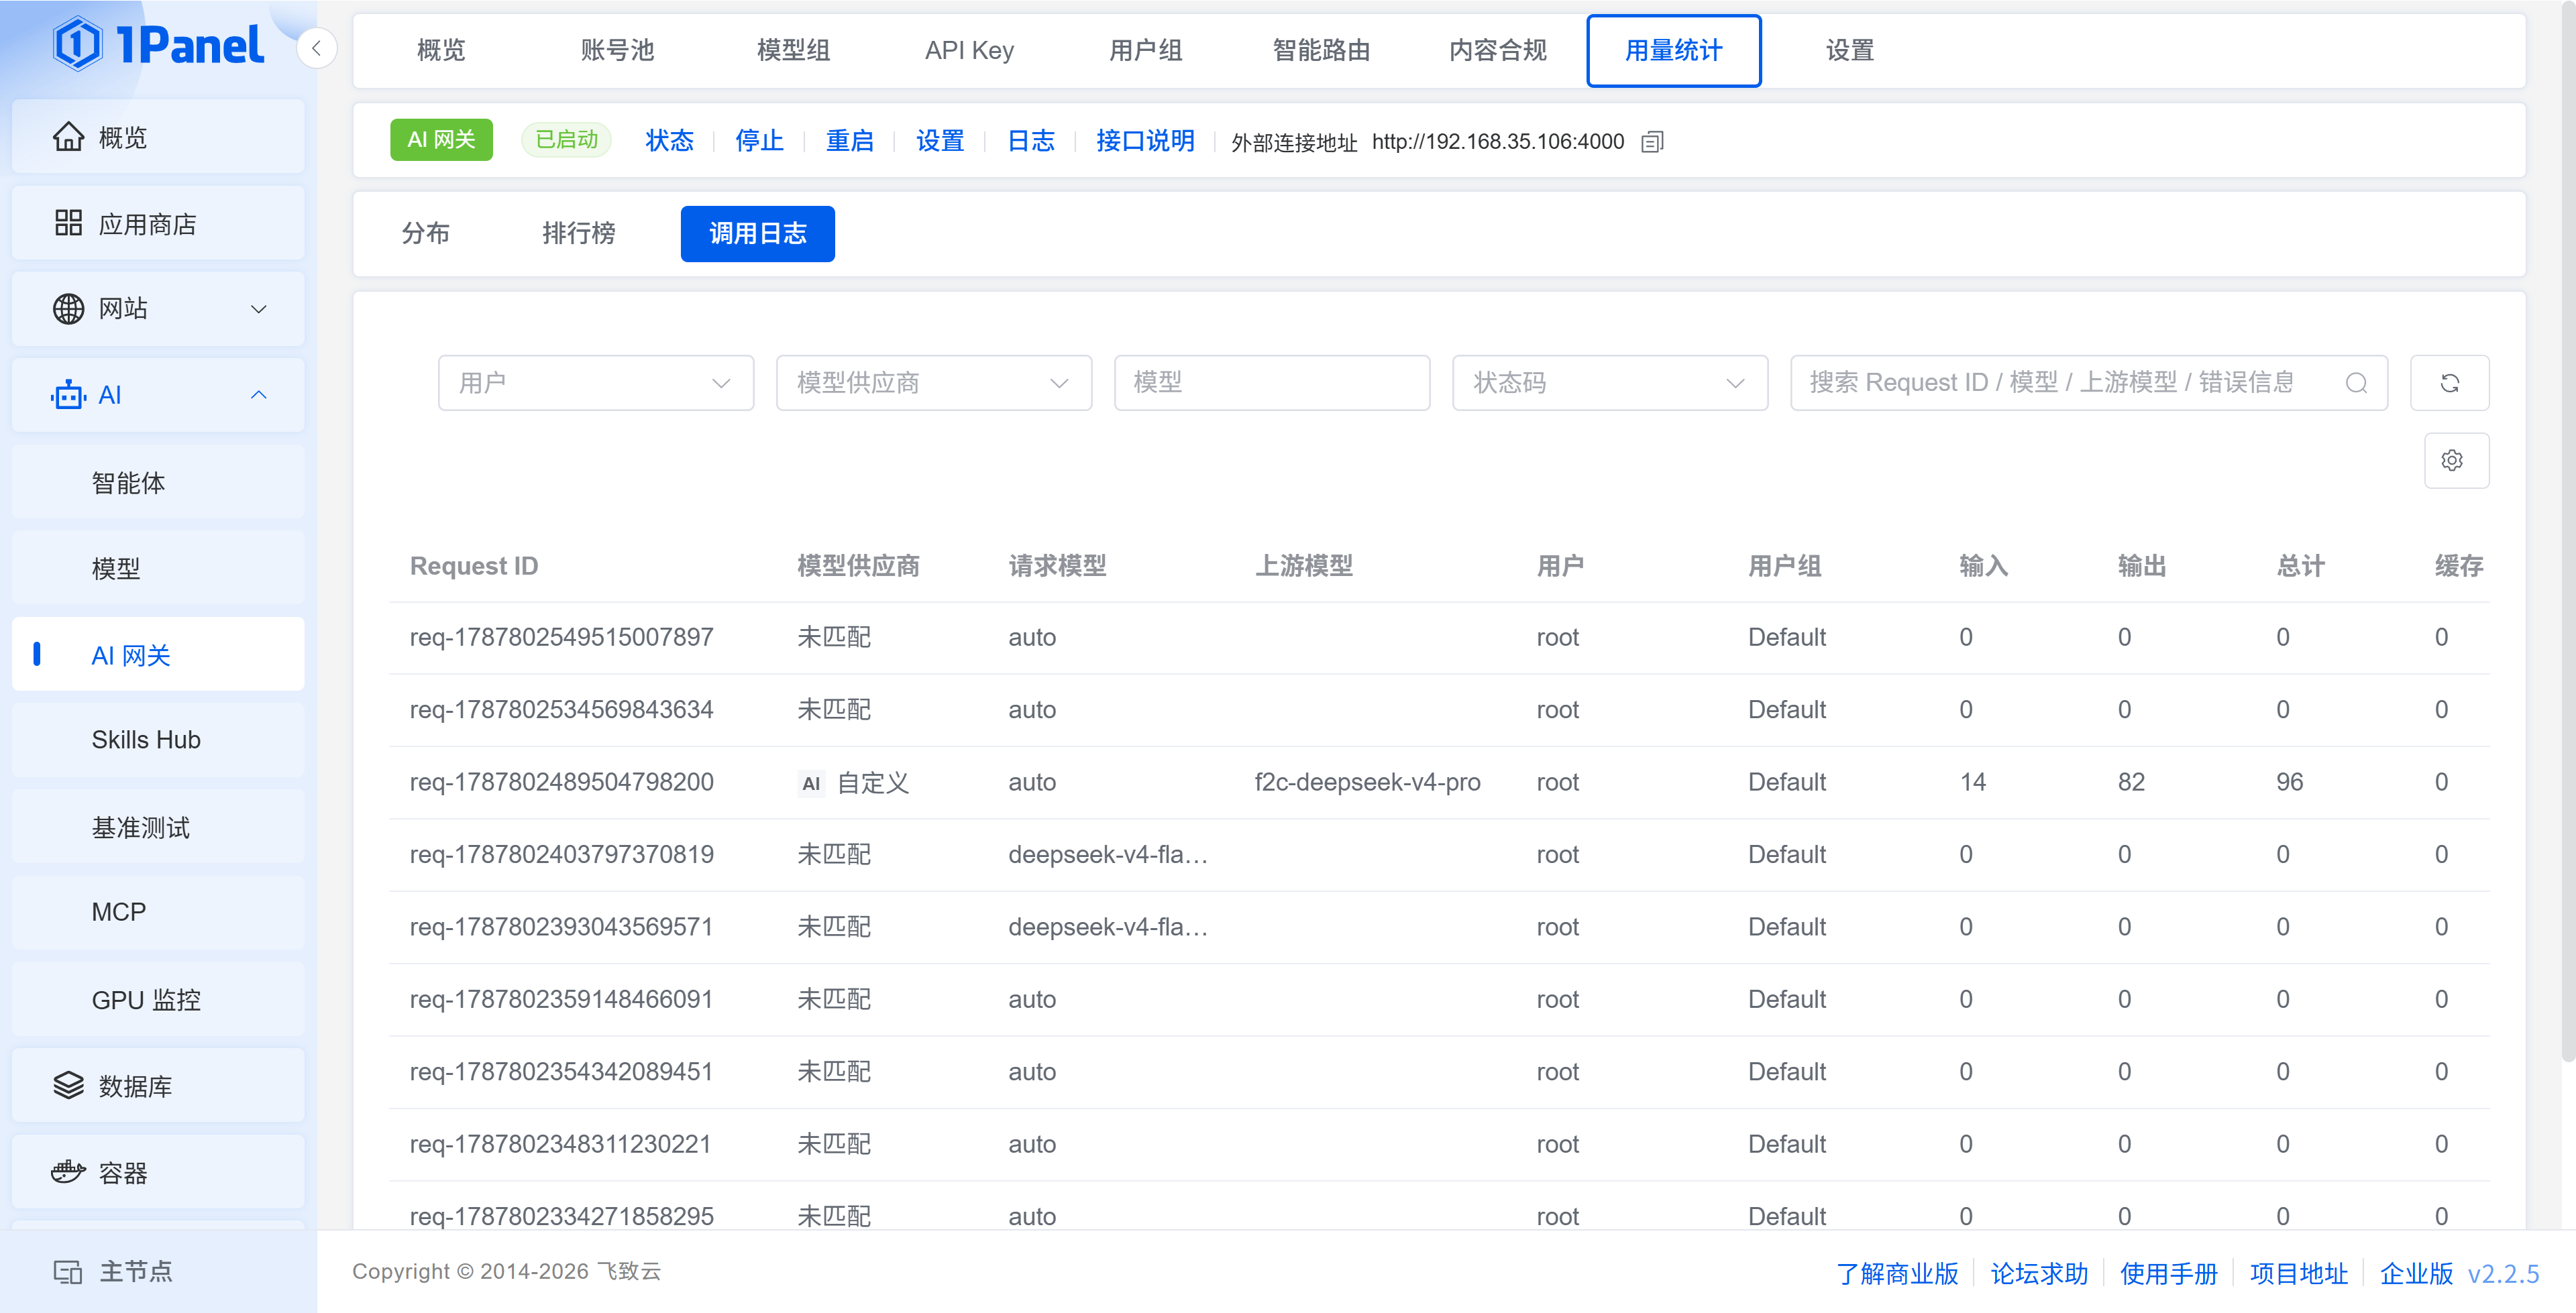Click the 主节点 node icon
2576x1313 pixels.
click(68, 1271)
